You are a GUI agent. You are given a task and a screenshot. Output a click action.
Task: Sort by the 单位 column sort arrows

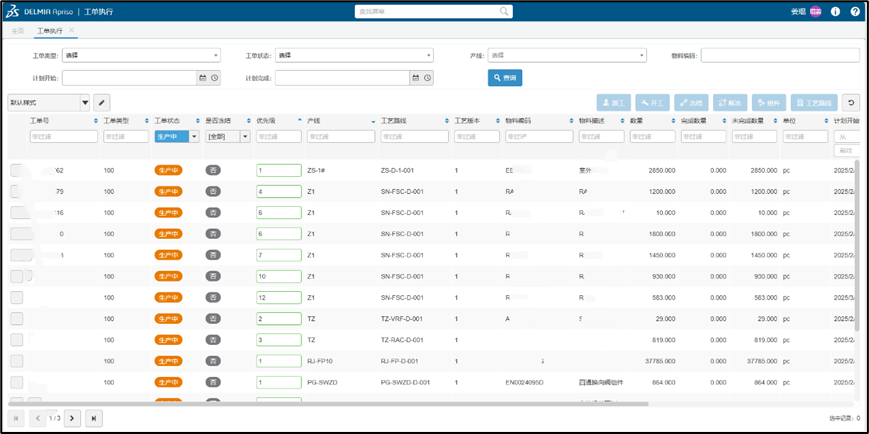pos(826,121)
